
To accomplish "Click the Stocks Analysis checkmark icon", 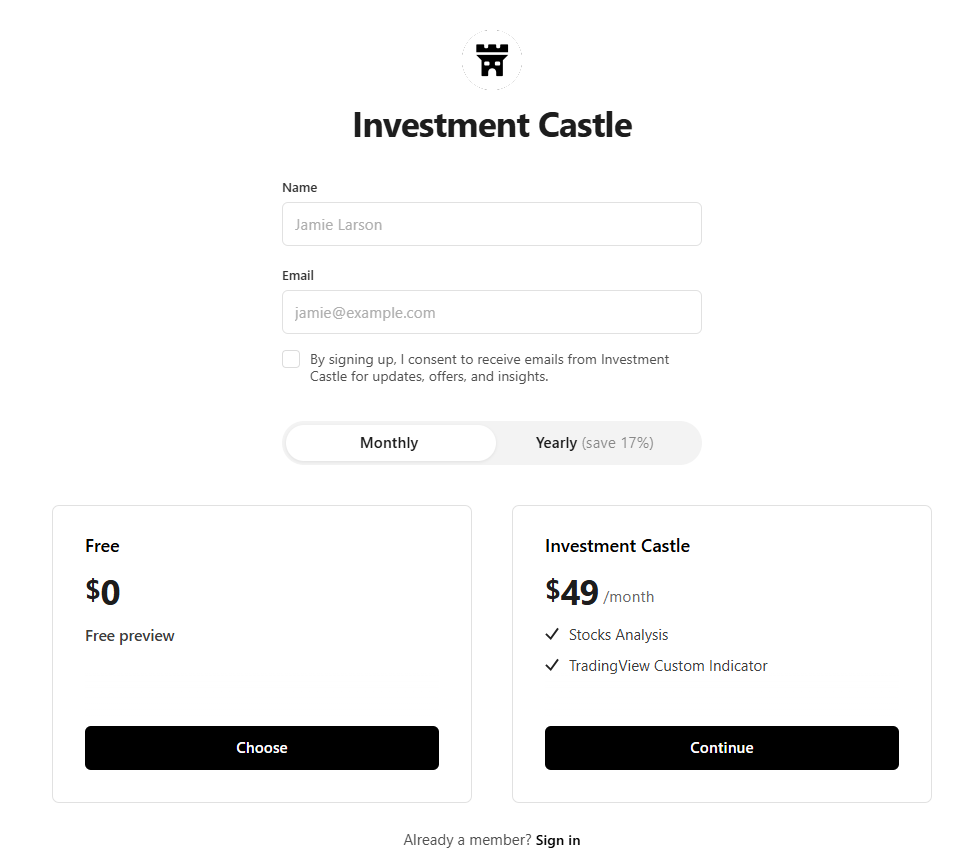I will coord(552,634).
